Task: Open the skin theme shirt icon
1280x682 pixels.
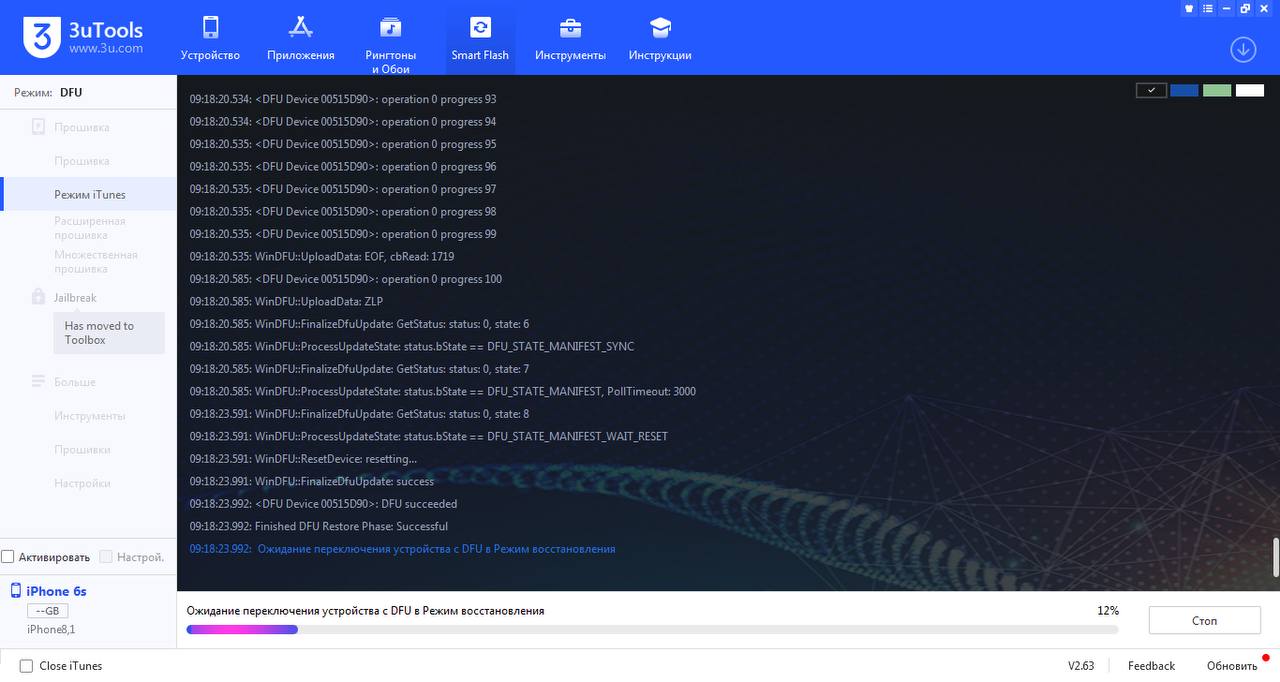Action: pyautogui.click(x=1189, y=8)
